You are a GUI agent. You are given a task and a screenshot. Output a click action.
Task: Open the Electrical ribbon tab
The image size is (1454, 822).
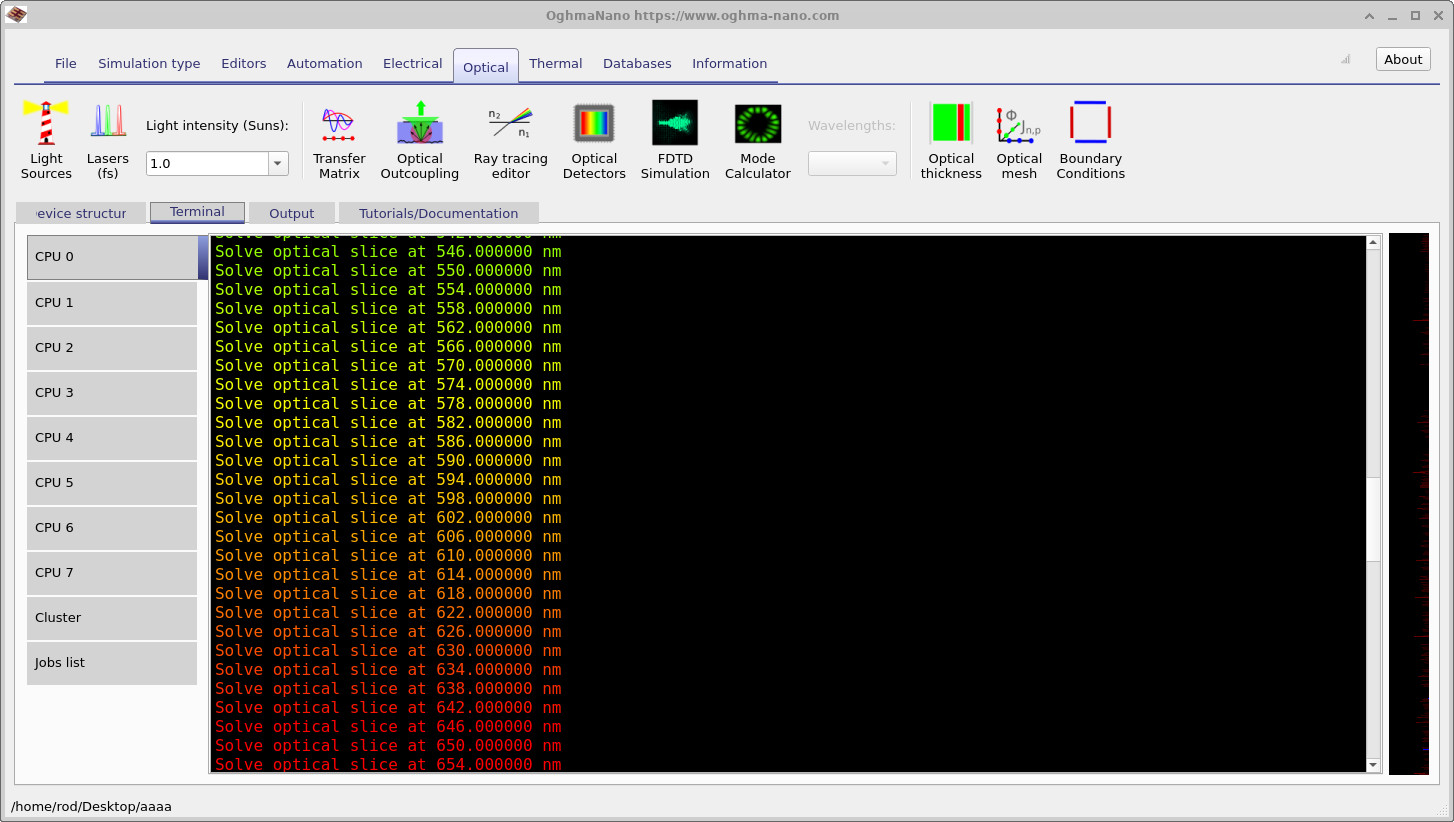click(x=413, y=63)
